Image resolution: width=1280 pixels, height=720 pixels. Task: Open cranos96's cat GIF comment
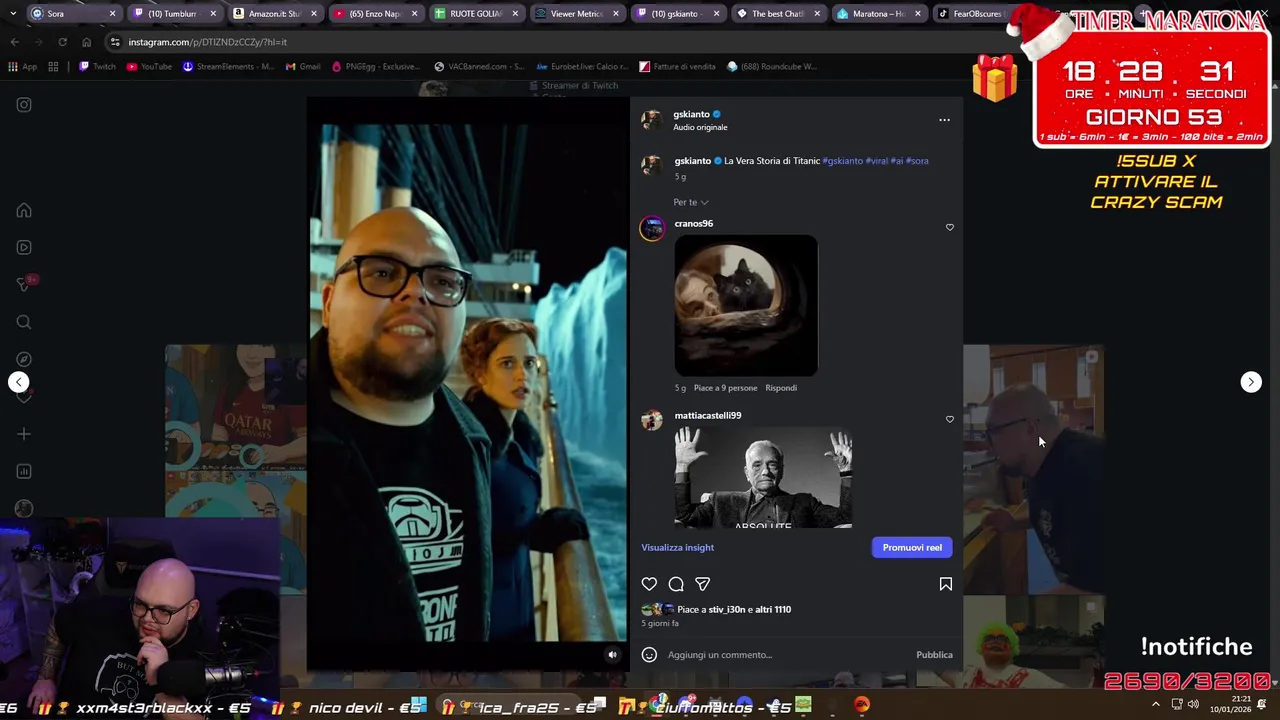tap(746, 305)
